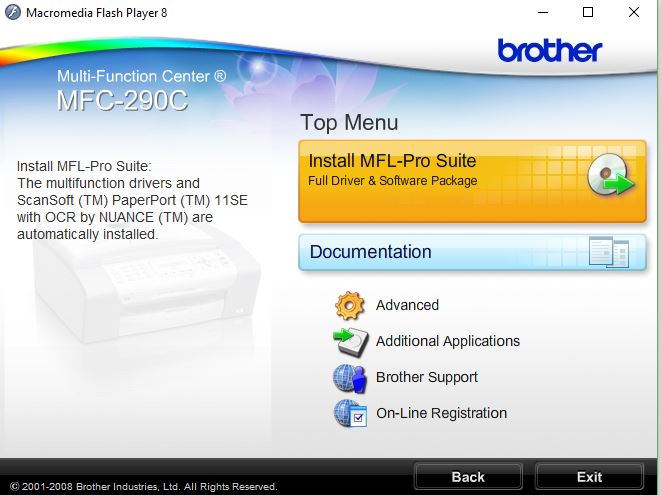Select the Advanced menu entry
Screen dimensions: 661x495
coord(407,305)
